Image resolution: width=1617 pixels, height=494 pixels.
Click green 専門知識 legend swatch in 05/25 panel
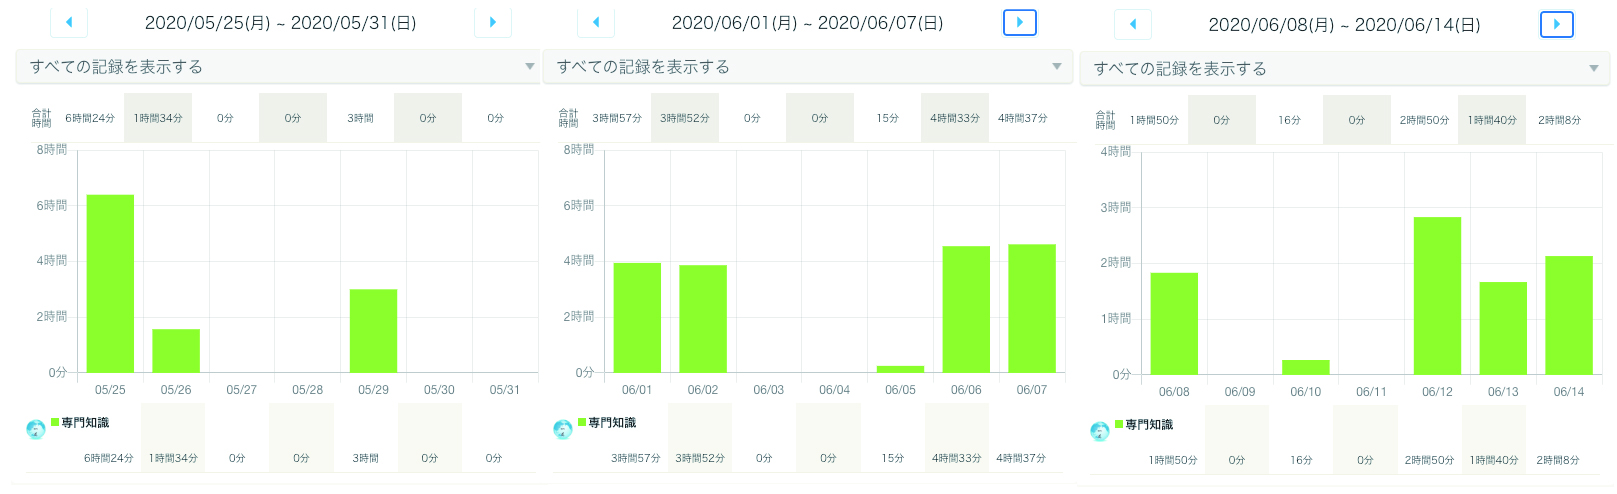pyautogui.click(x=55, y=422)
